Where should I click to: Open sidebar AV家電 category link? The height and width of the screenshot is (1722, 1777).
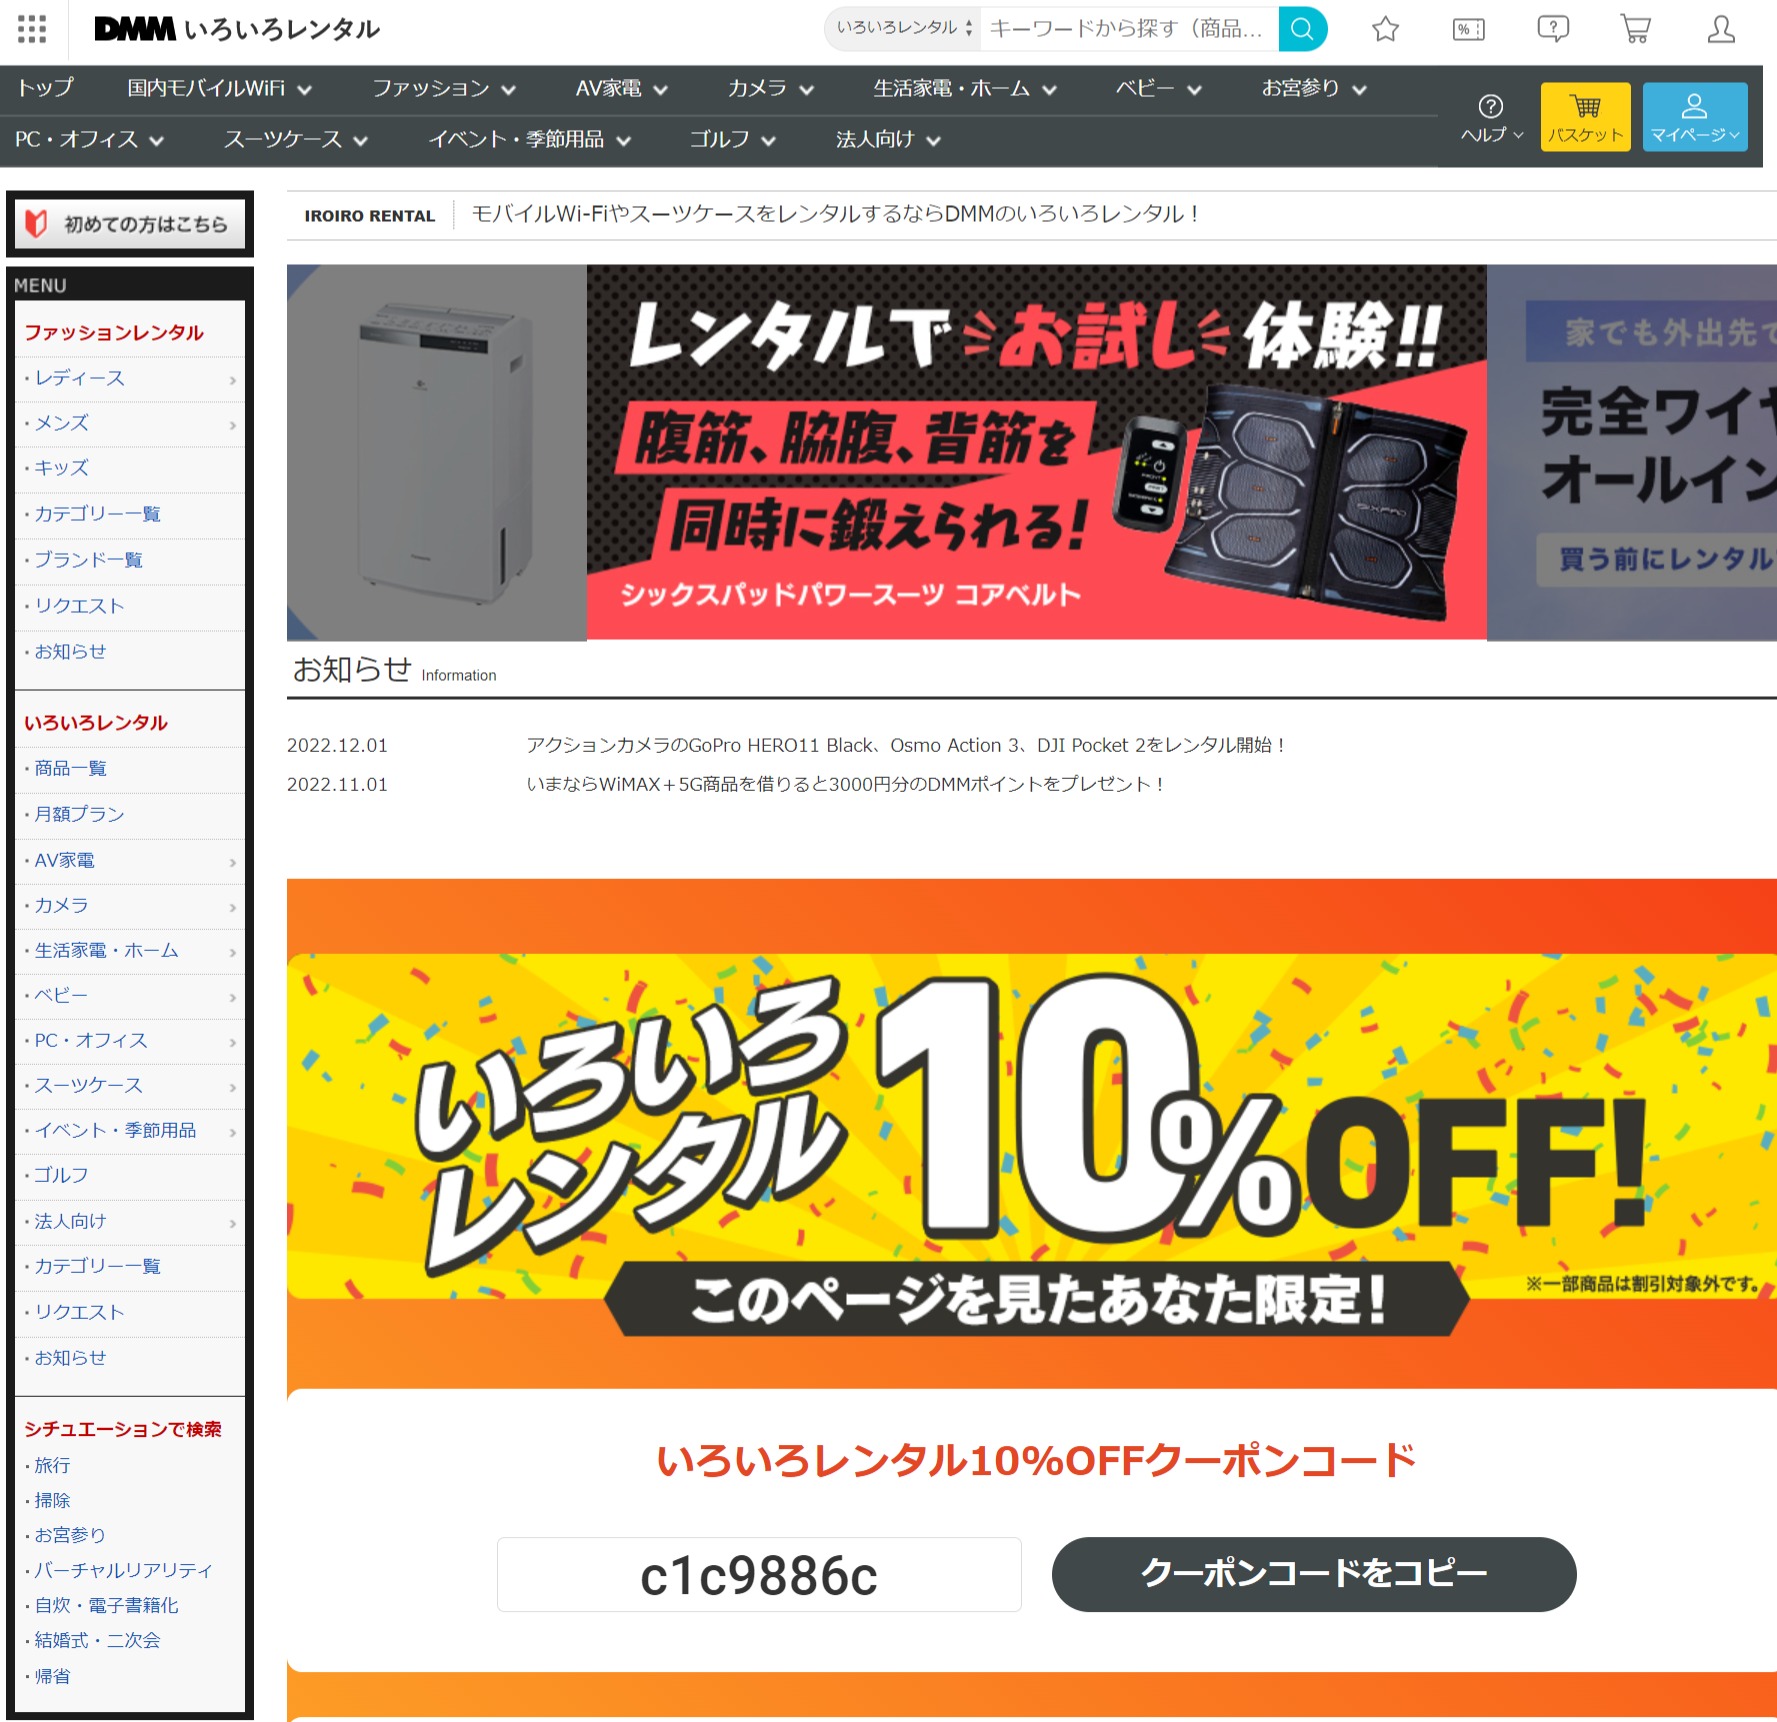point(130,861)
